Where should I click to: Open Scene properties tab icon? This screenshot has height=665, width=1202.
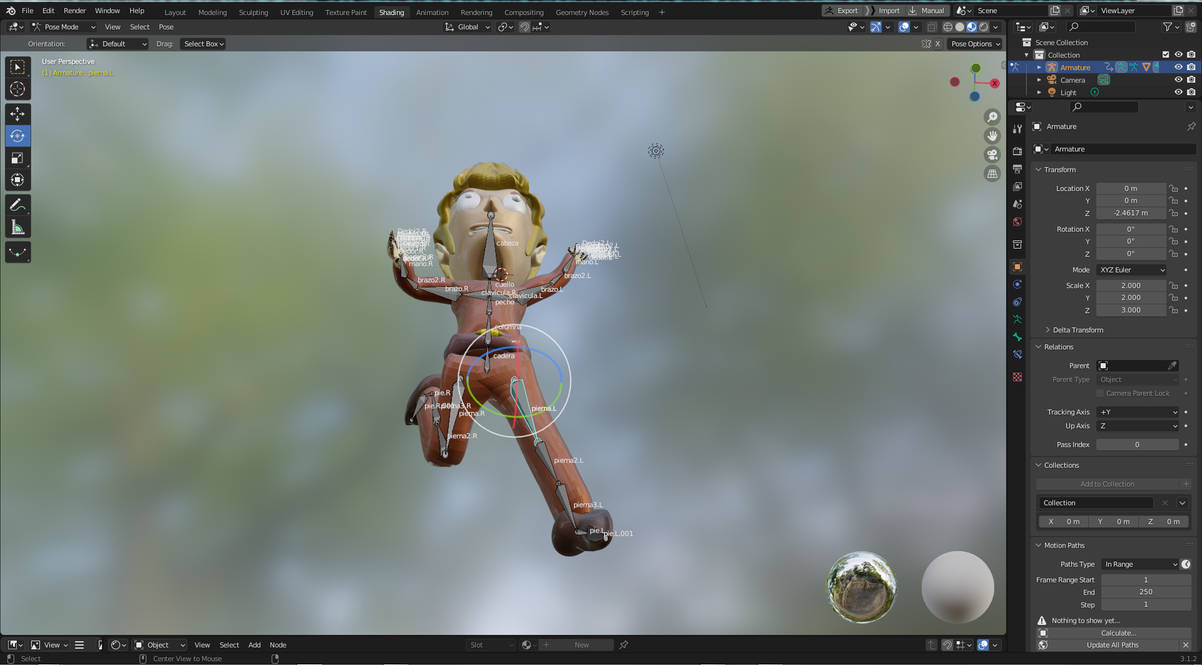click(1017, 205)
